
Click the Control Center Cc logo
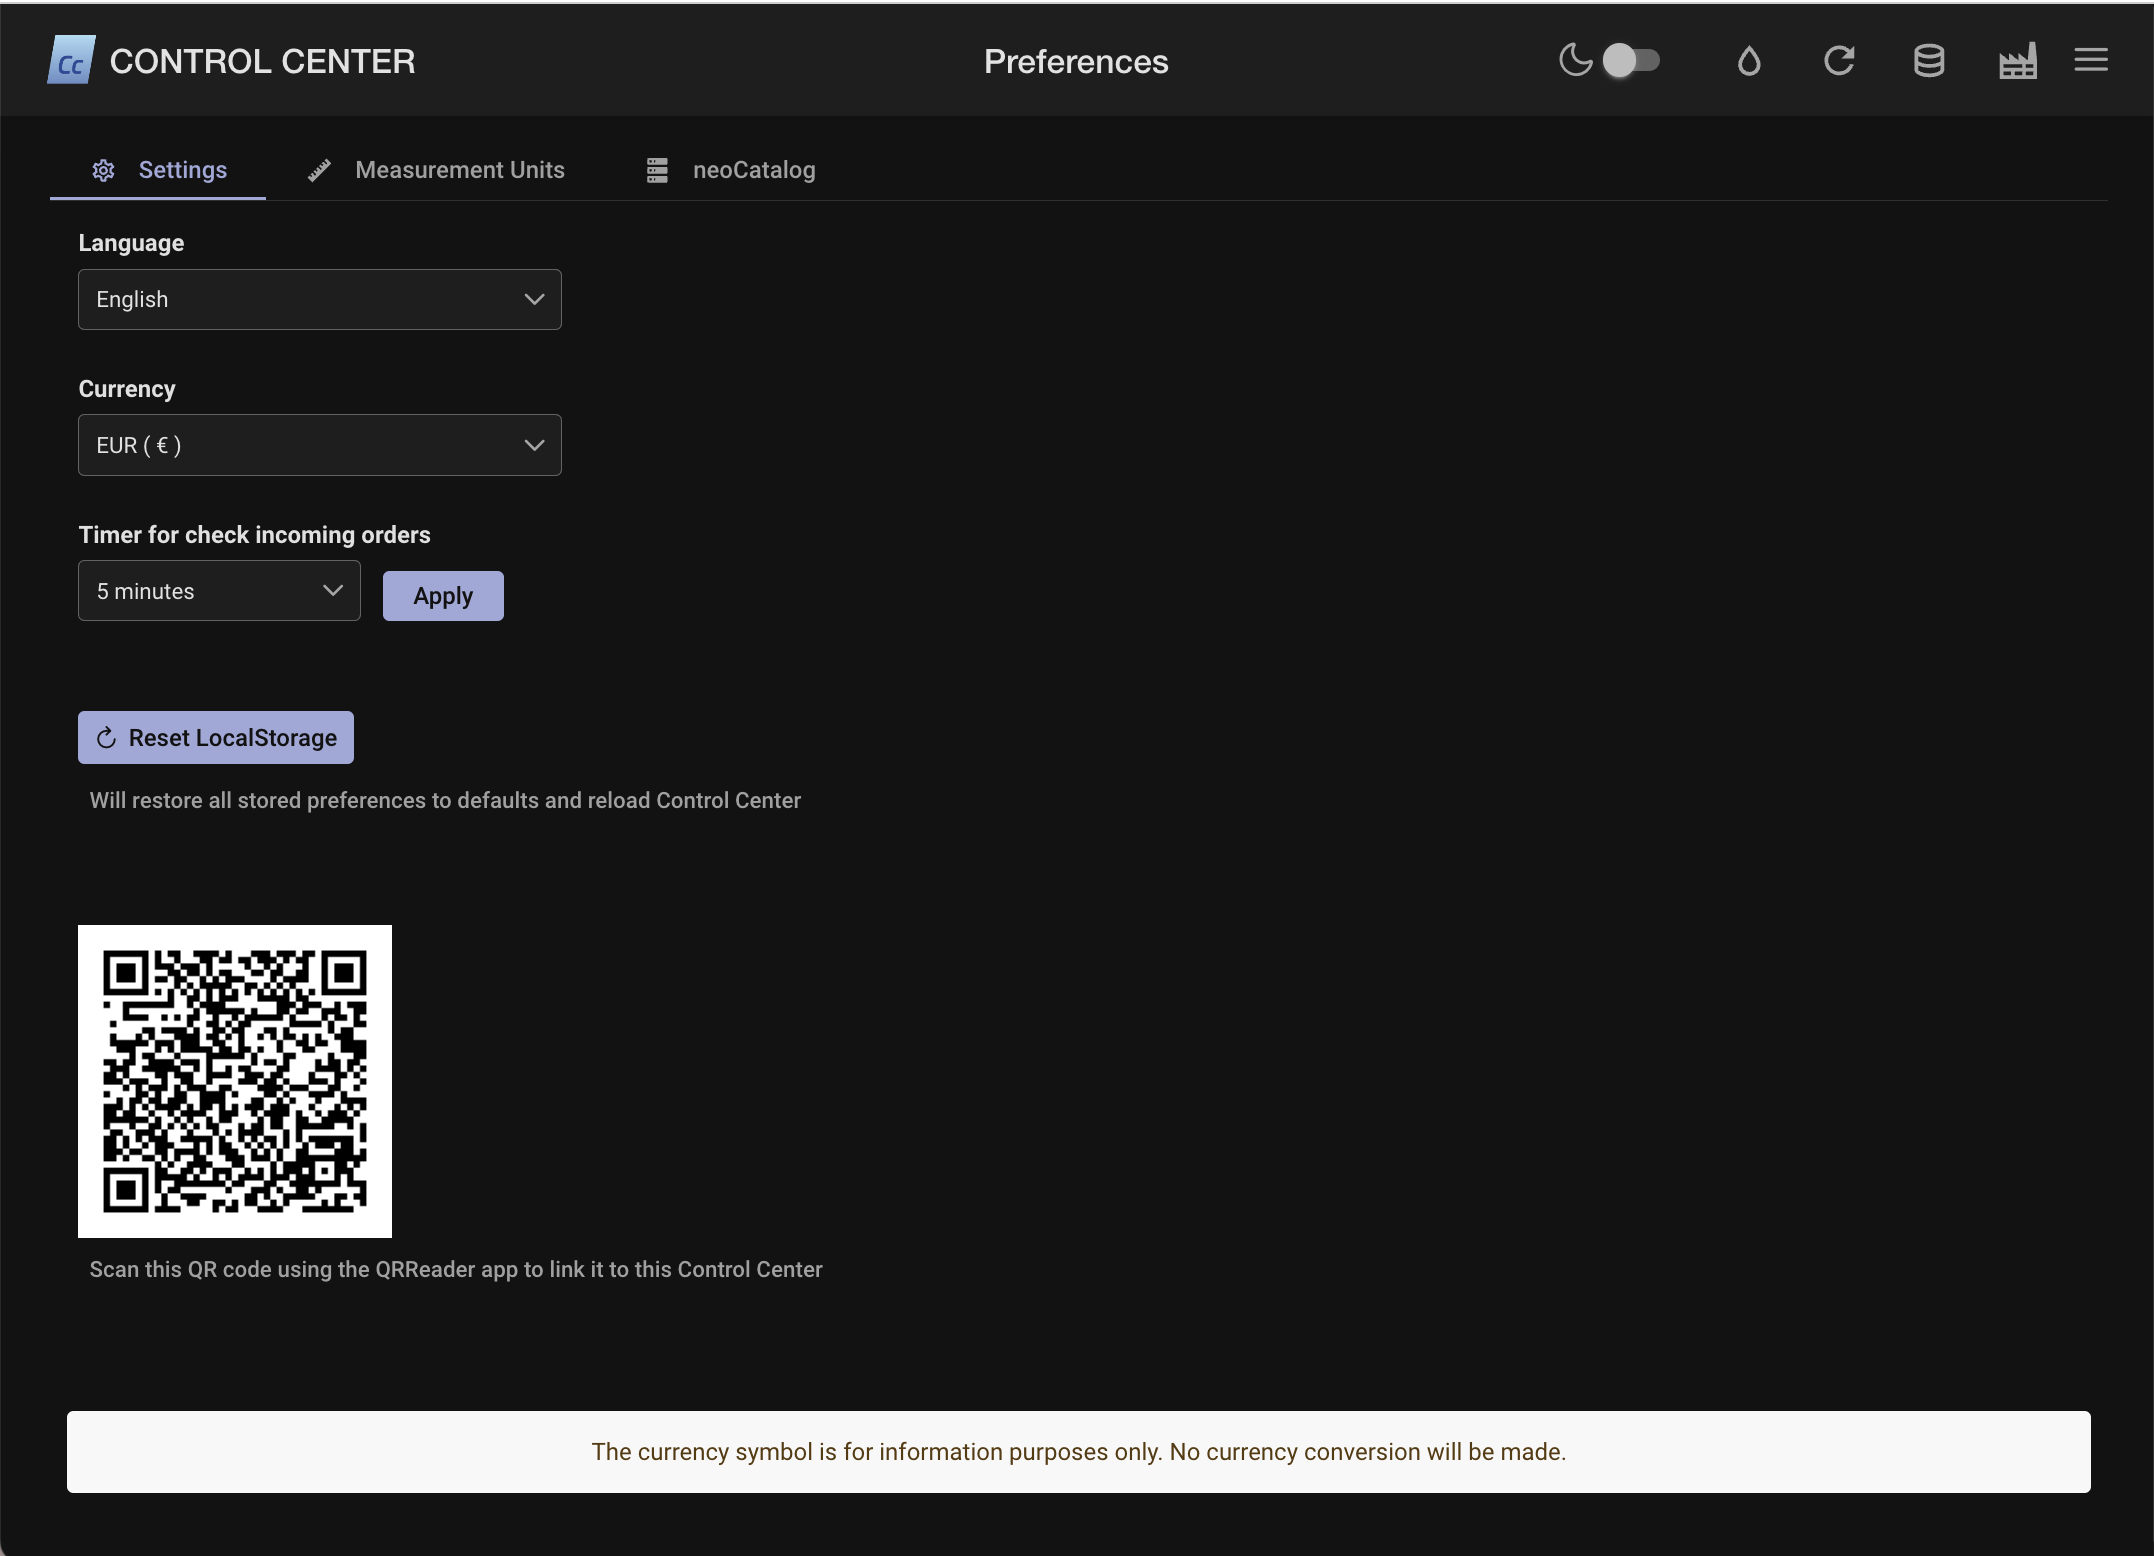[71, 61]
